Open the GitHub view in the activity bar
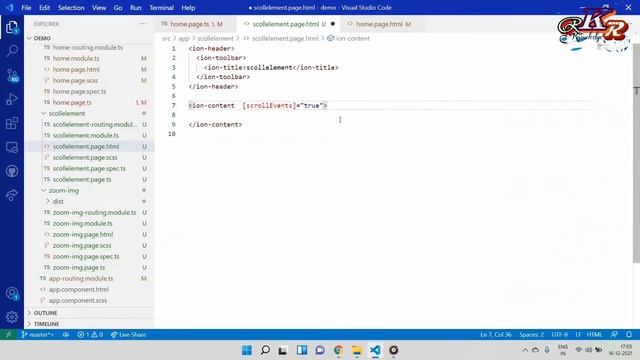Screen dimensions: 640x360 [x=12, y=171]
